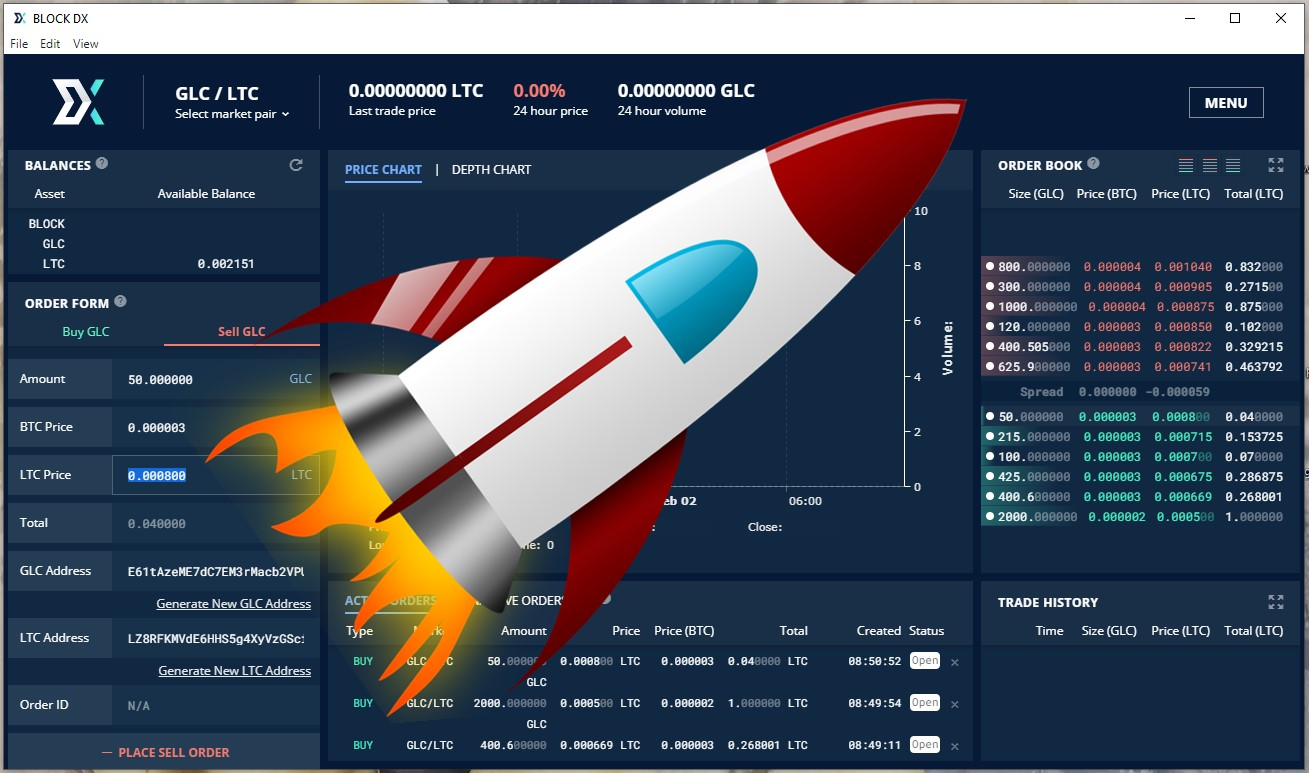Open the Edit menu
Image resolution: width=1309 pixels, height=773 pixels.
pos(50,44)
